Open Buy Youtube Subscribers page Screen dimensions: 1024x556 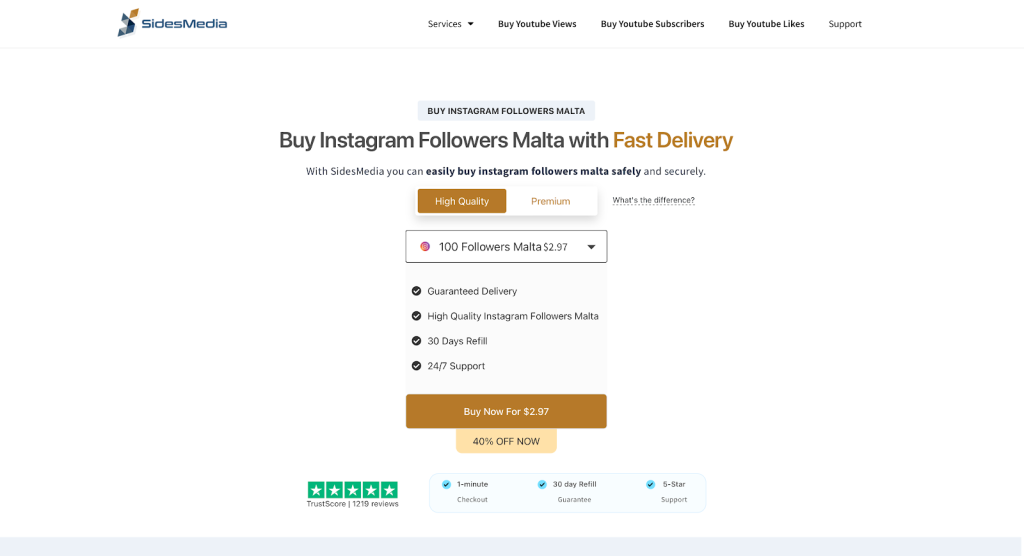coord(652,24)
